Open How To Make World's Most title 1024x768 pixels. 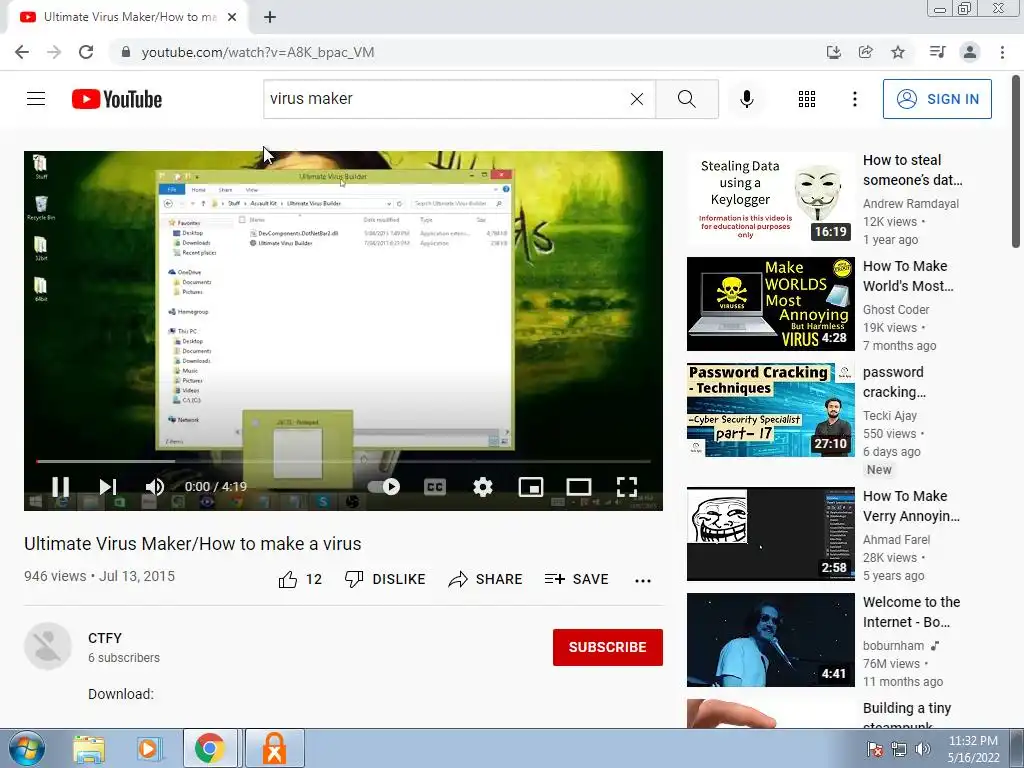908,276
